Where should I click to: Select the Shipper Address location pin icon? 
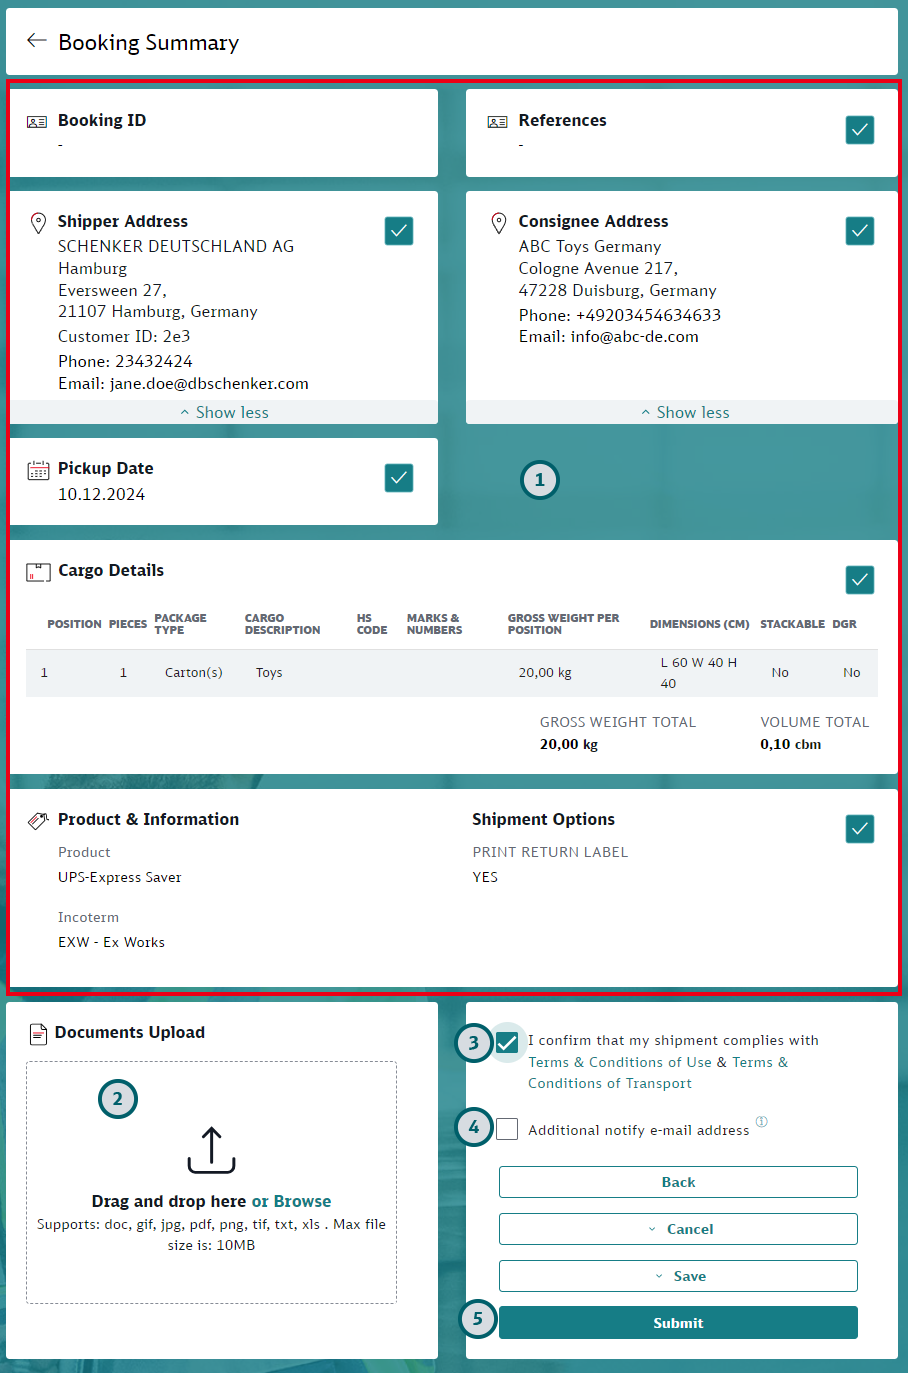coord(37,221)
